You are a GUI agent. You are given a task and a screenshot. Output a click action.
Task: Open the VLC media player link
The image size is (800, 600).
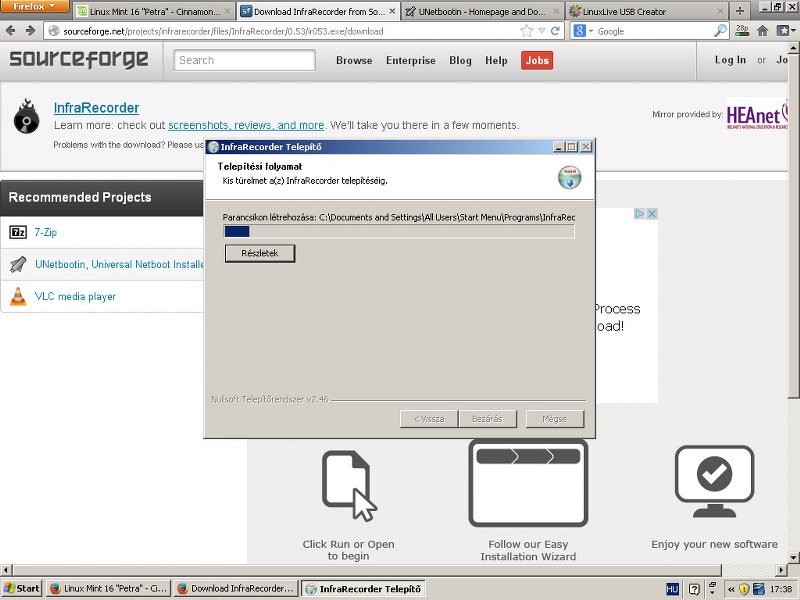point(75,296)
